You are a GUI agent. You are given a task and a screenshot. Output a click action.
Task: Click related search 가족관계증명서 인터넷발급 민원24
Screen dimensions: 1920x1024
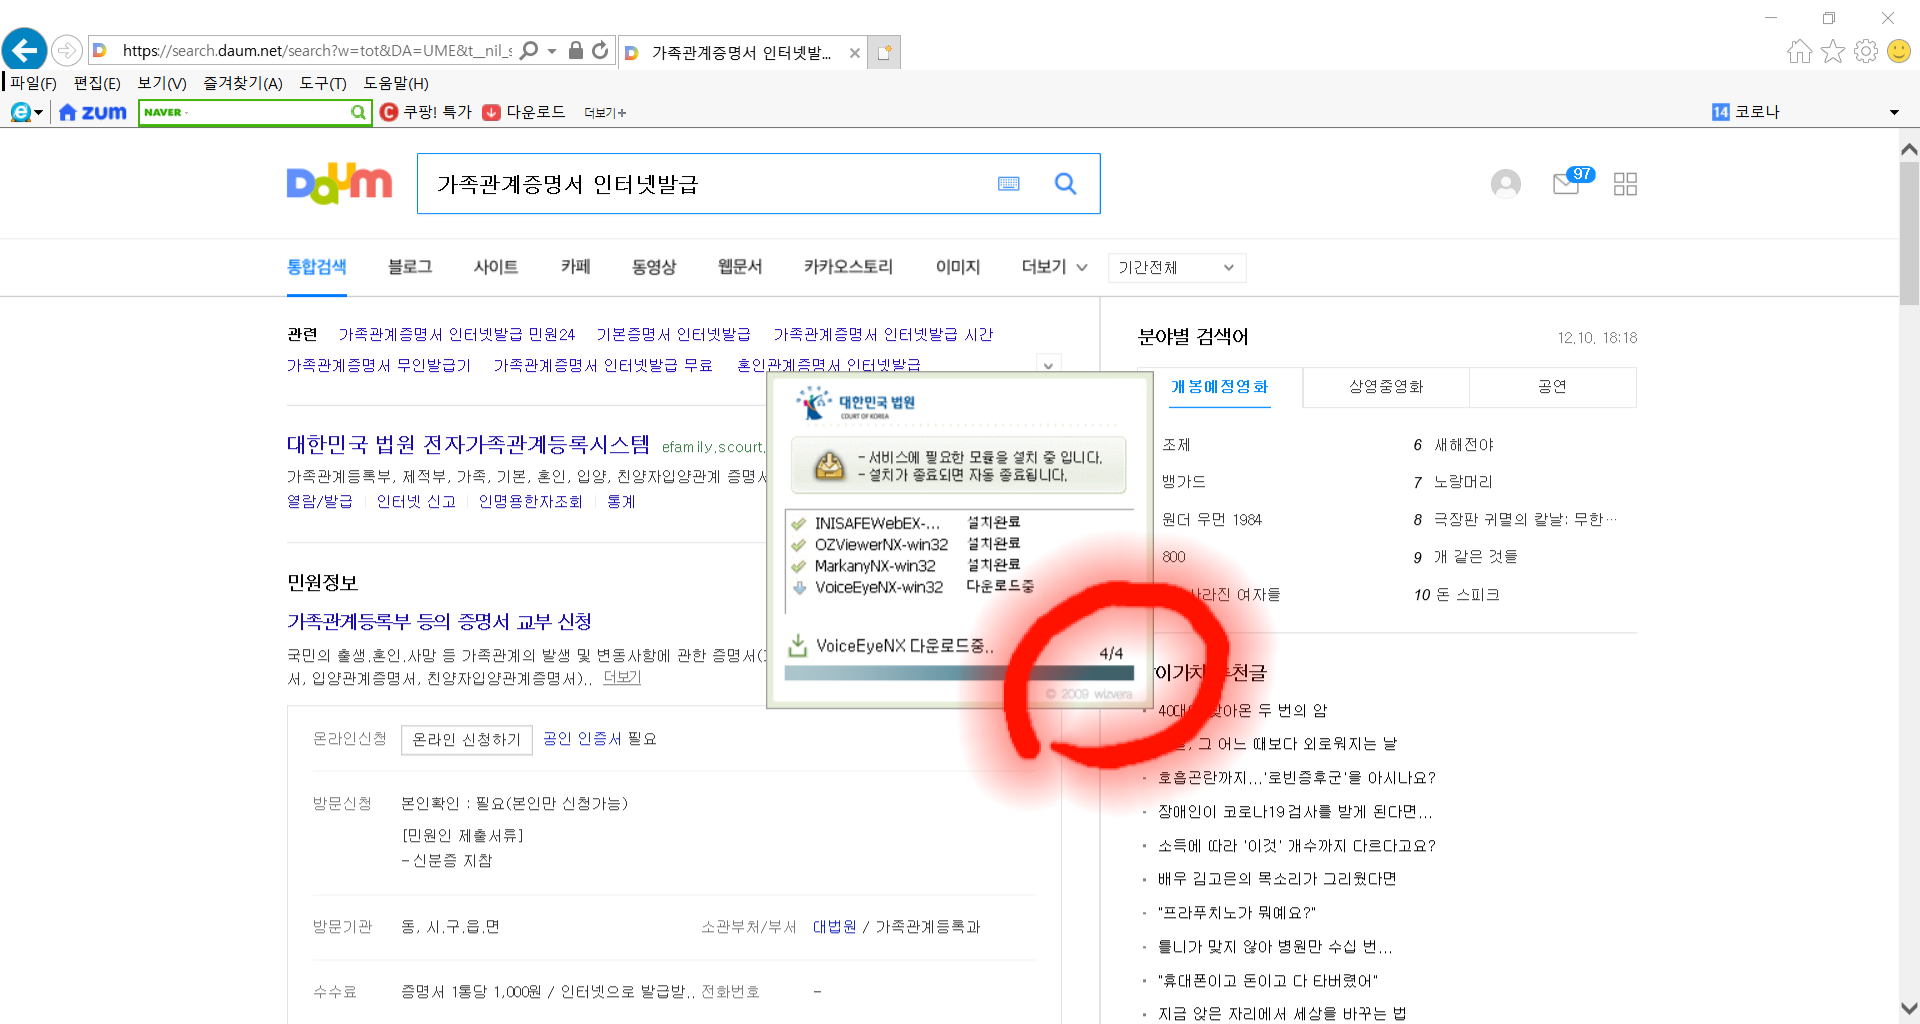457,334
